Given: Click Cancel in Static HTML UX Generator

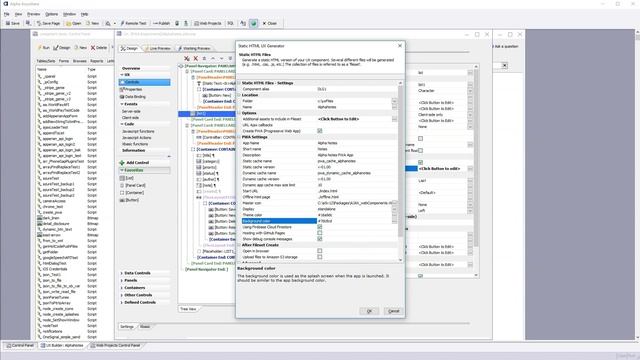Looking at the screenshot, I should point(393,311).
